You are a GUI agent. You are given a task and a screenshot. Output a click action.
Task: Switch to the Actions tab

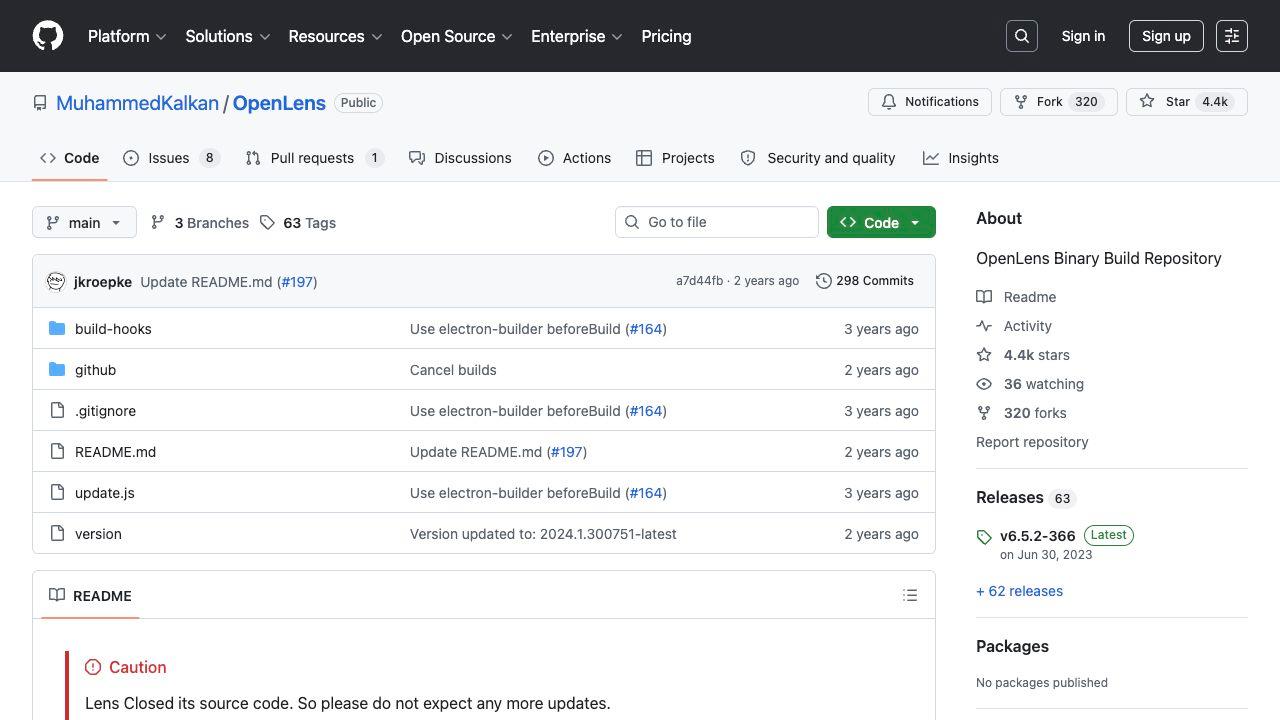(x=574, y=158)
